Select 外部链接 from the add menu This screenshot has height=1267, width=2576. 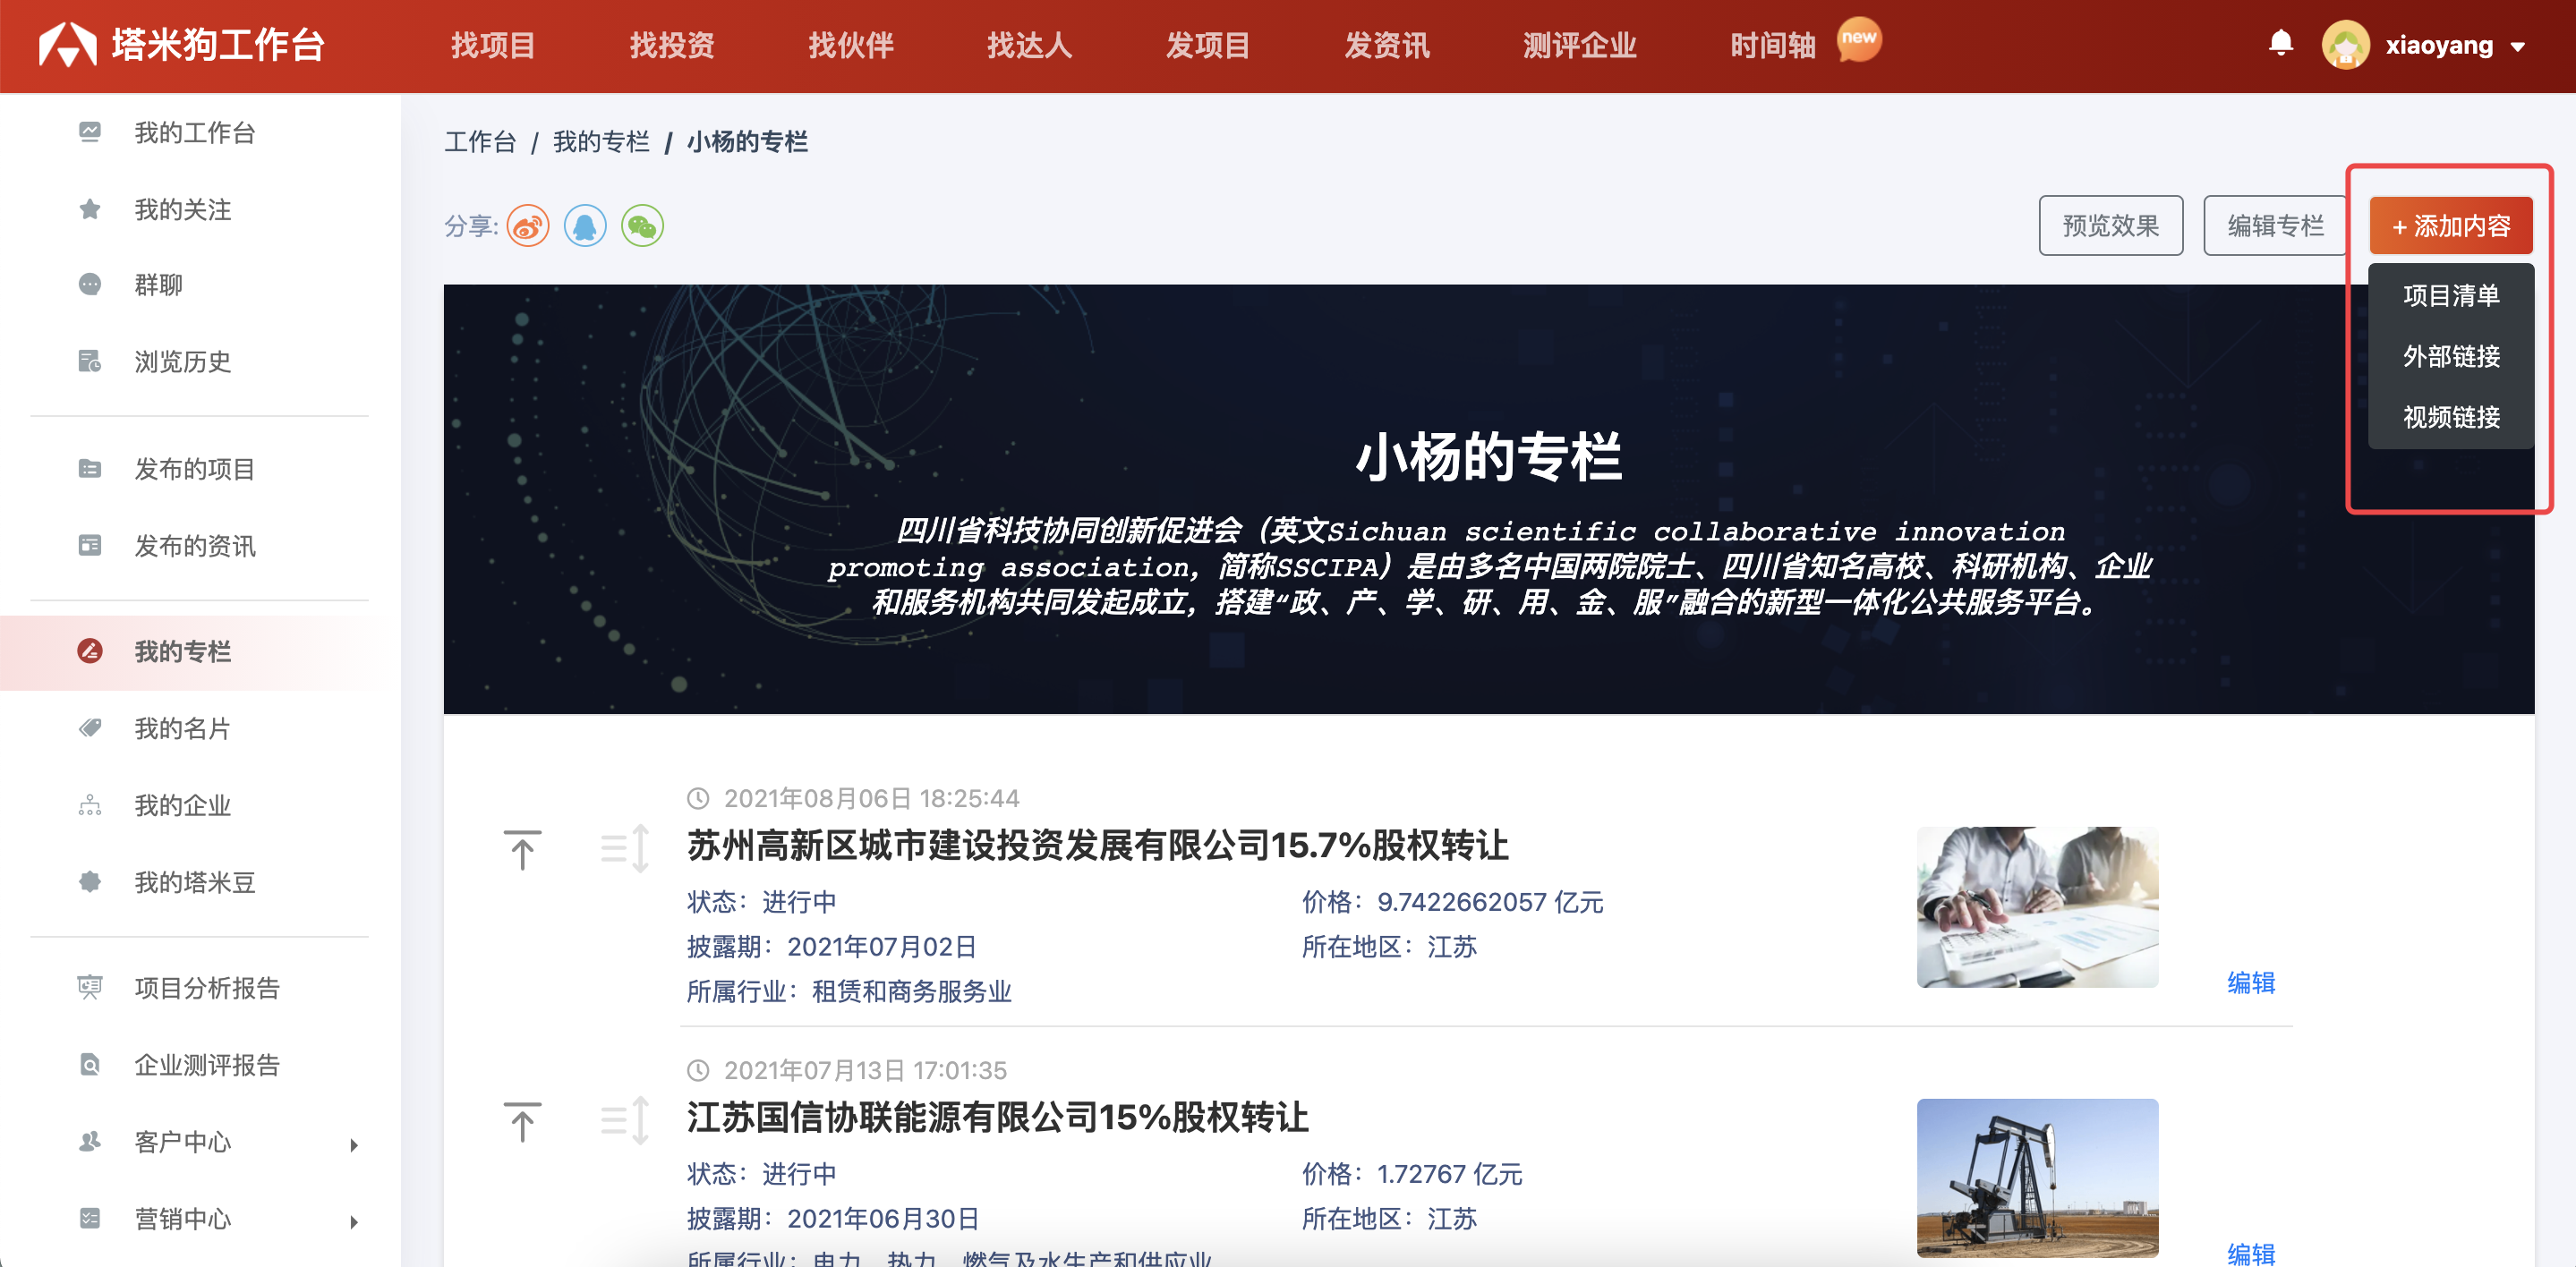[x=2451, y=356]
